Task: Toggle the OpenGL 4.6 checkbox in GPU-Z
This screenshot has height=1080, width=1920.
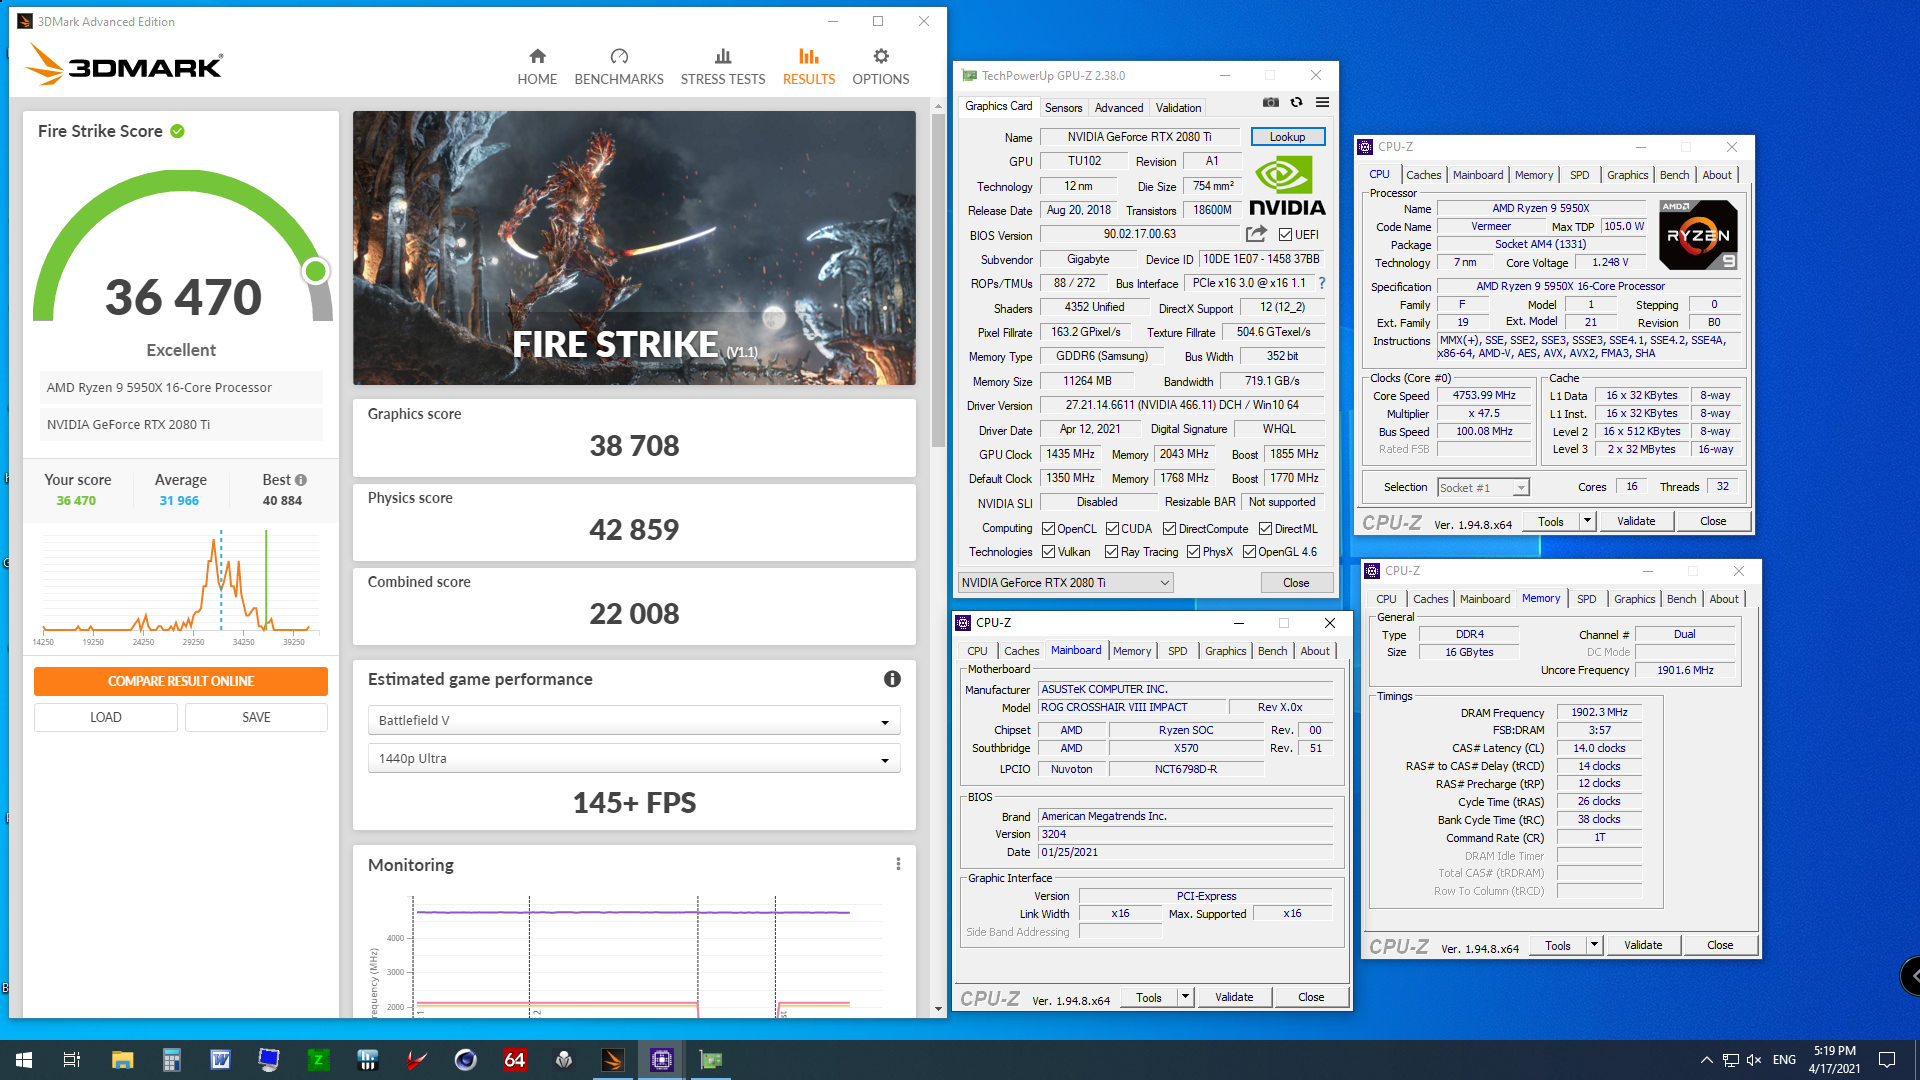Action: [x=1249, y=552]
